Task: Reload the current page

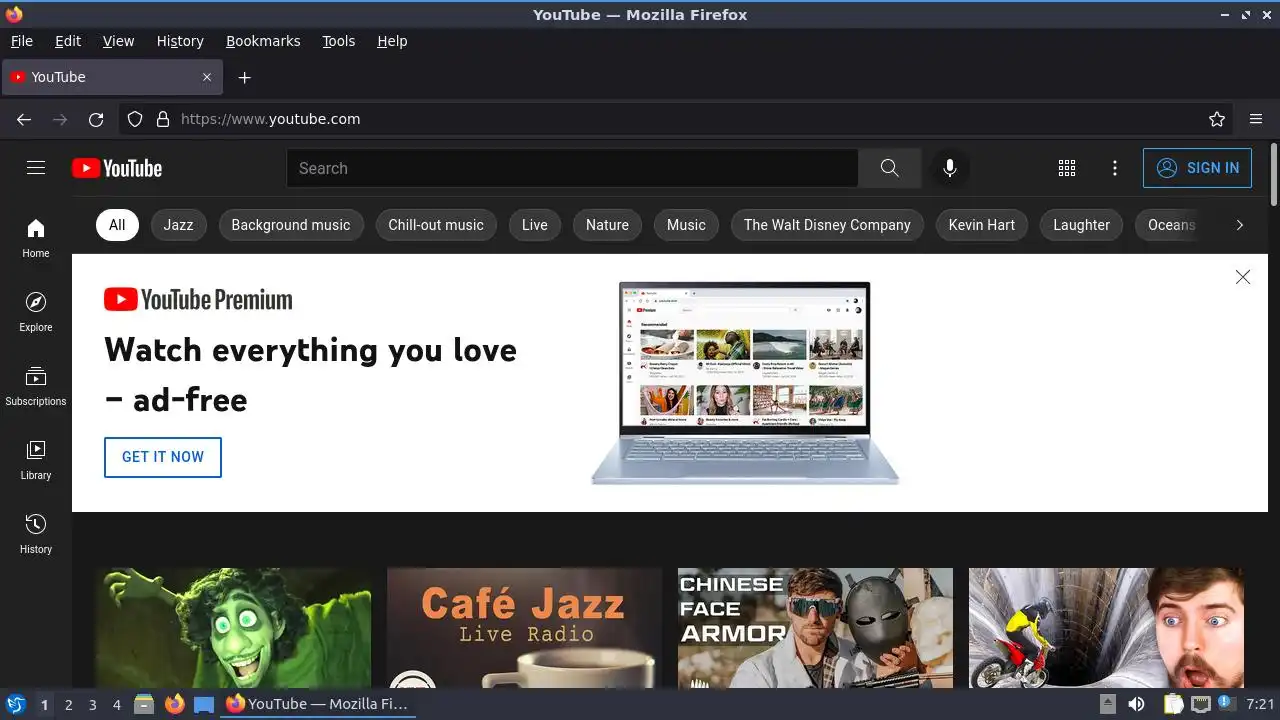Action: tap(96, 119)
